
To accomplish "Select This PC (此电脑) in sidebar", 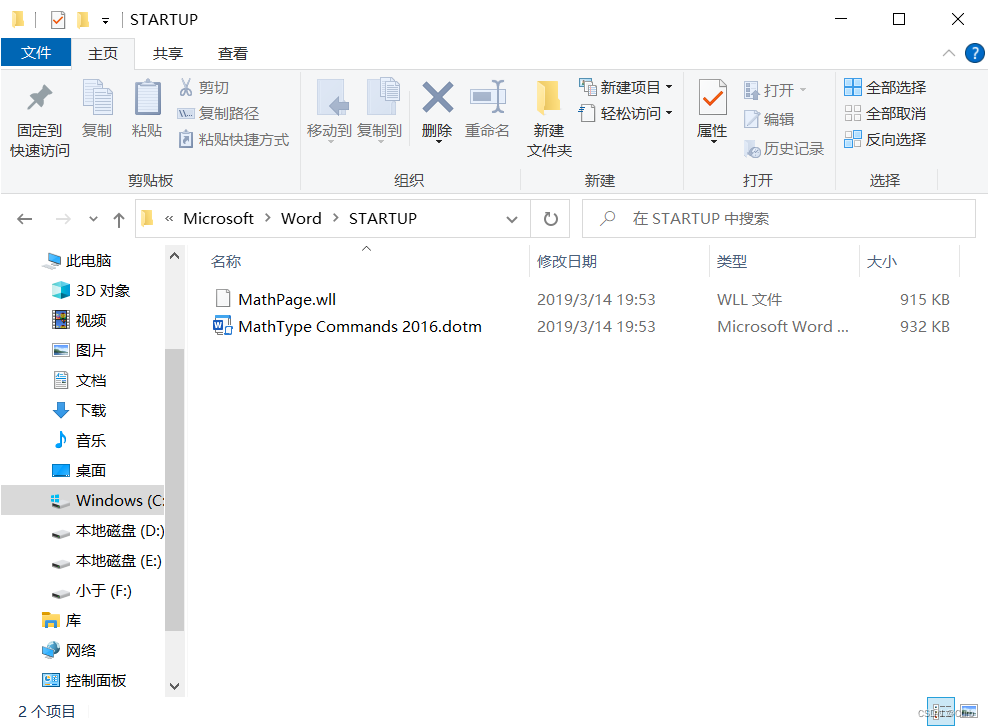I will 77,260.
